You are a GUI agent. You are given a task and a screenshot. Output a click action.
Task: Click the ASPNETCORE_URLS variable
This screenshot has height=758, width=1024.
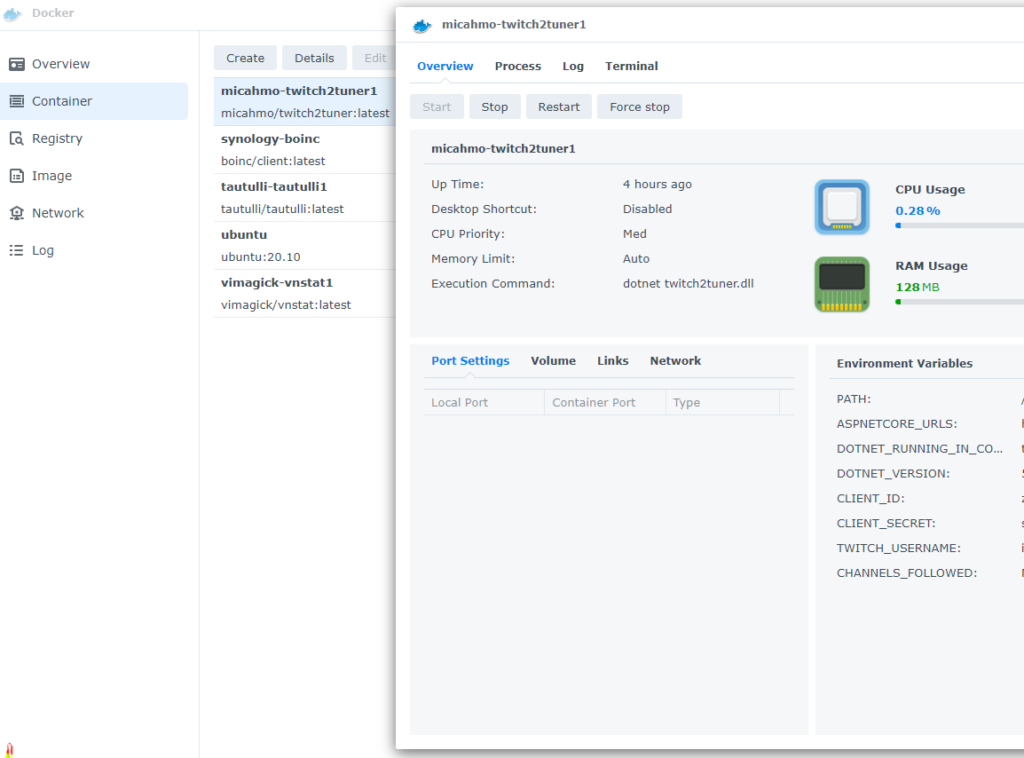897,424
